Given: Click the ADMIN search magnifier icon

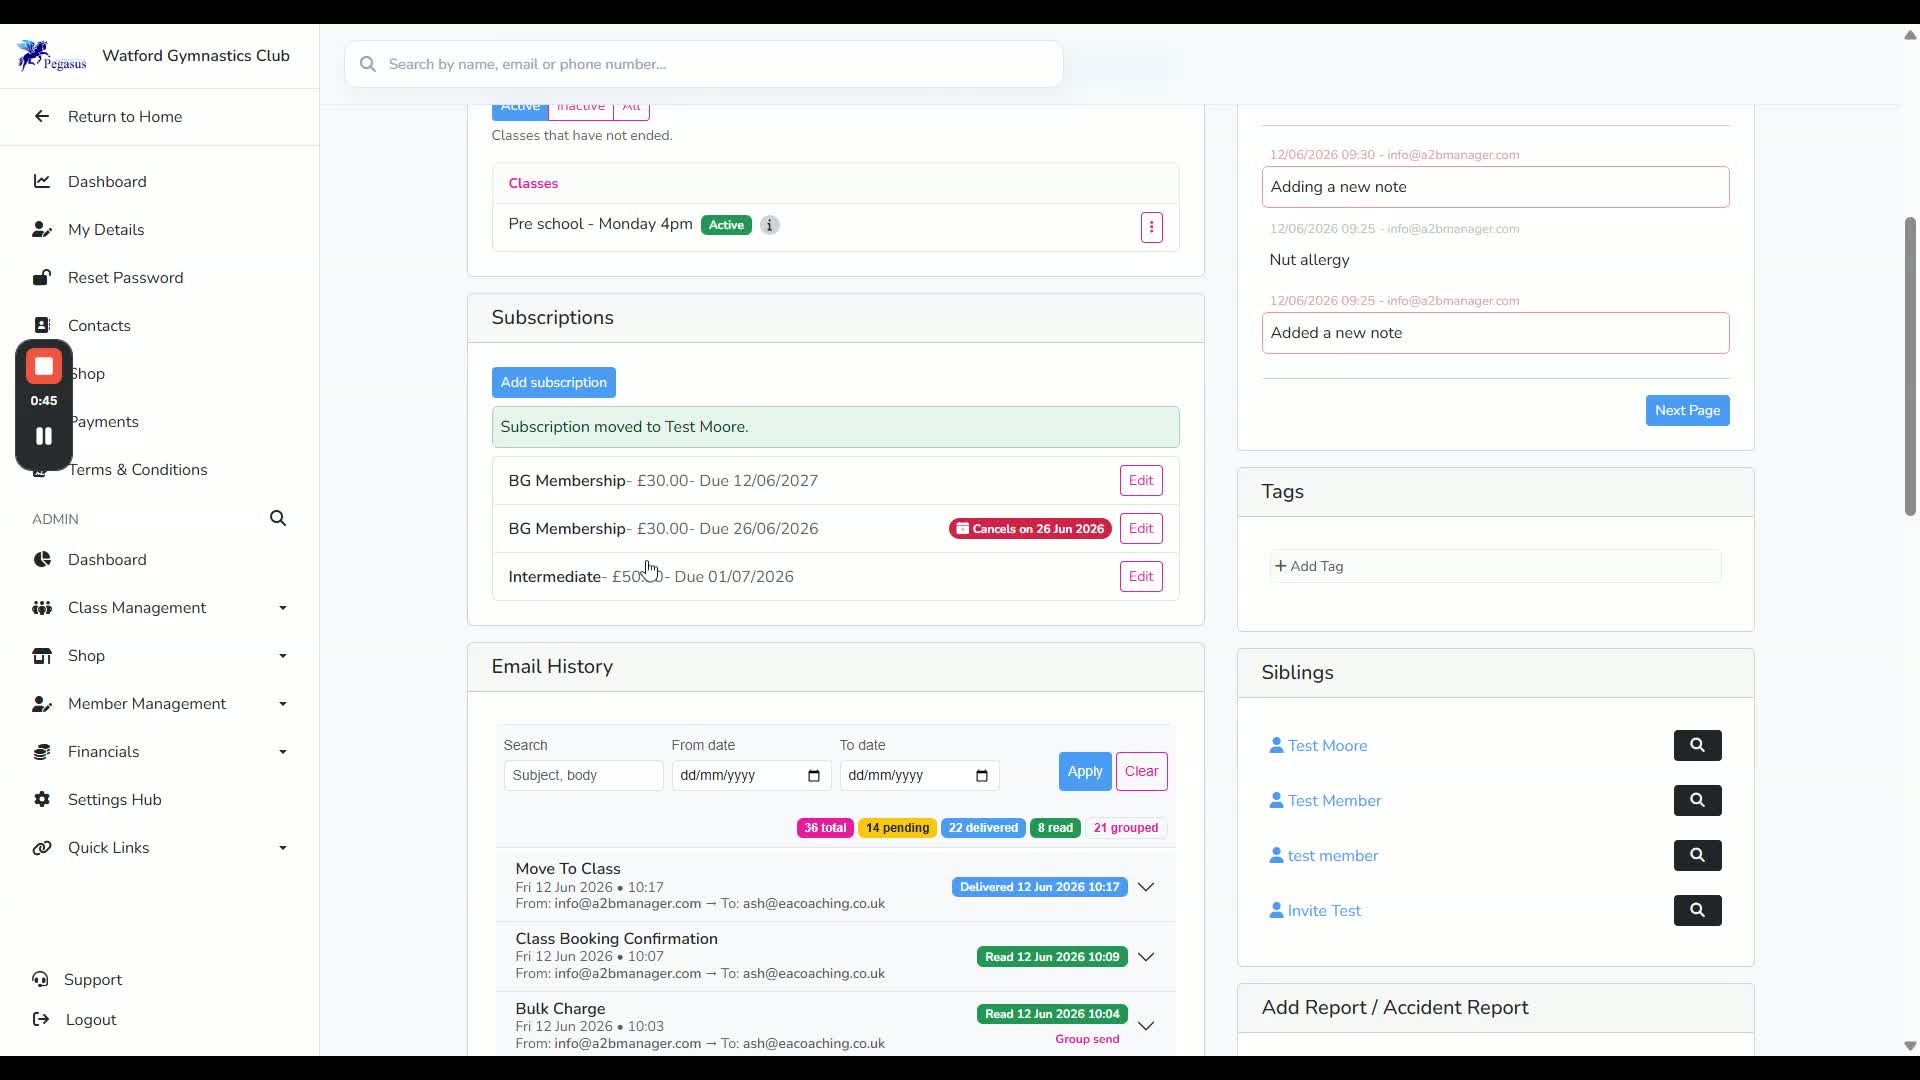Looking at the screenshot, I should [278, 518].
